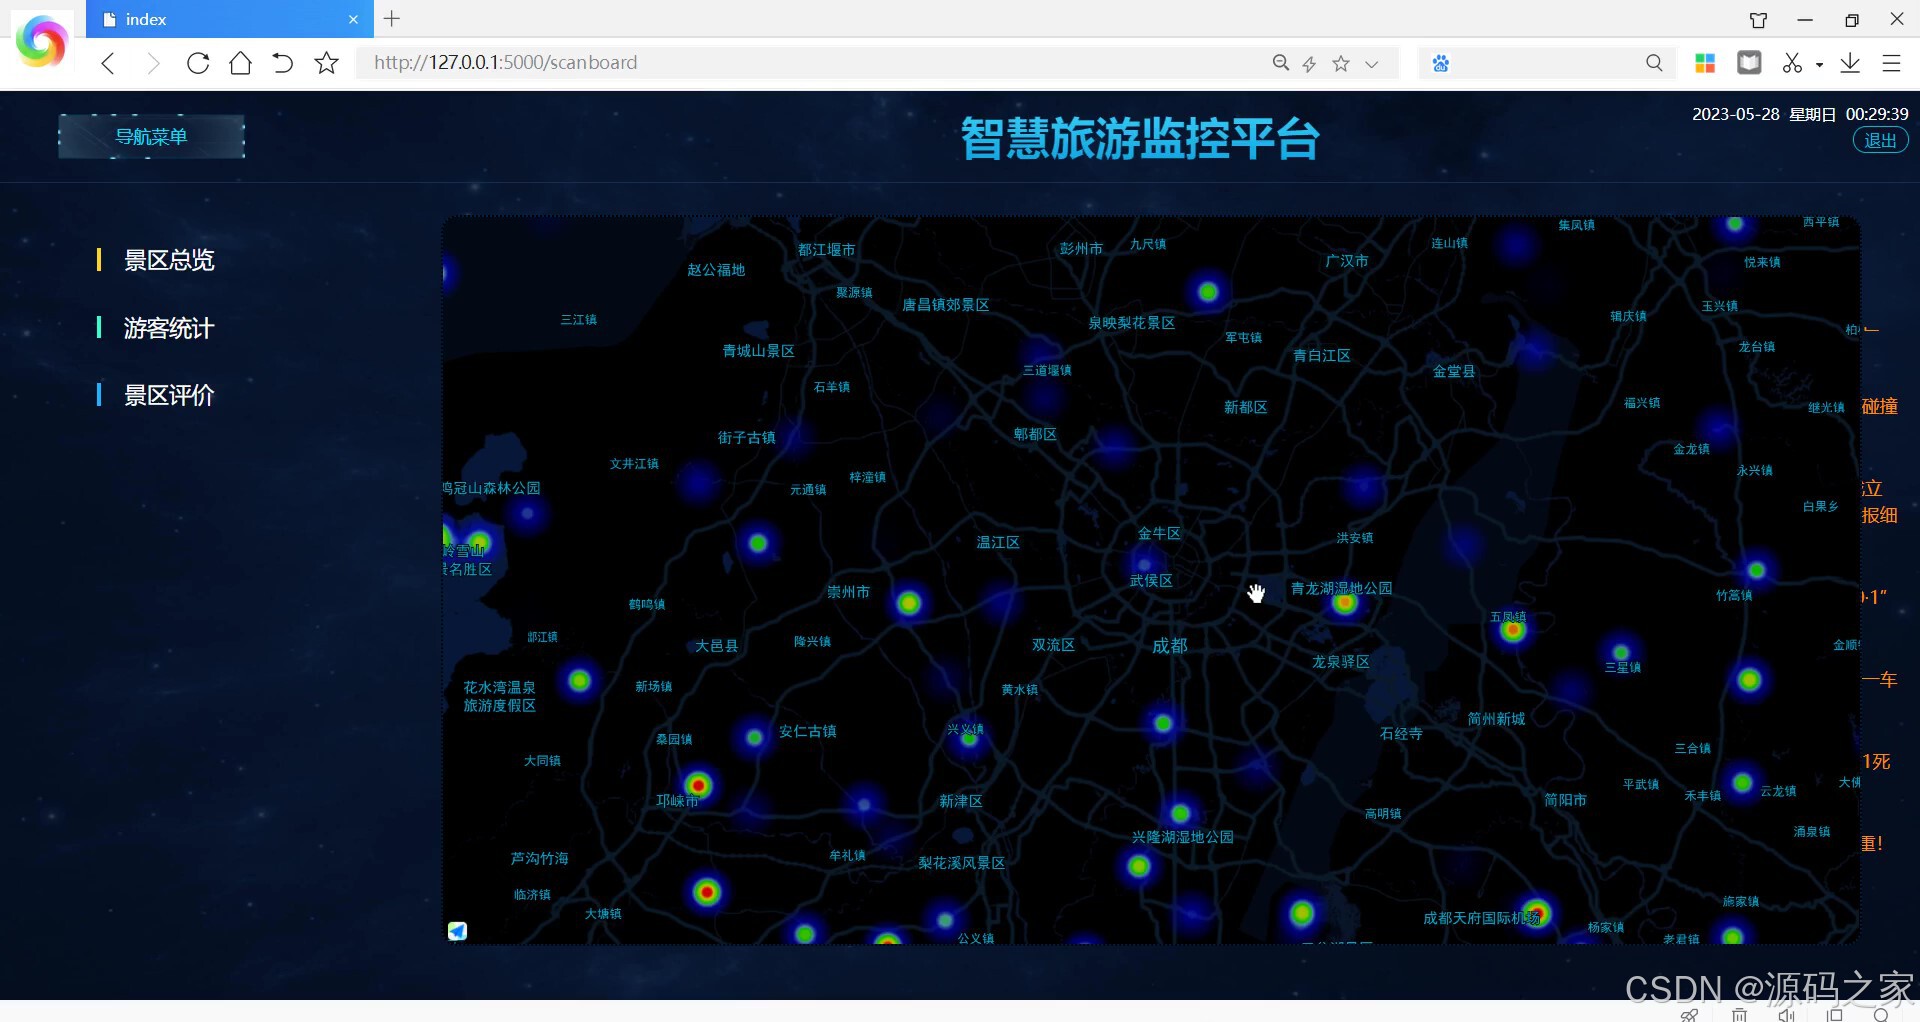Image resolution: width=1920 pixels, height=1022 pixels.
Task: Open the colorful apps grid icon
Action: coord(1706,63)
